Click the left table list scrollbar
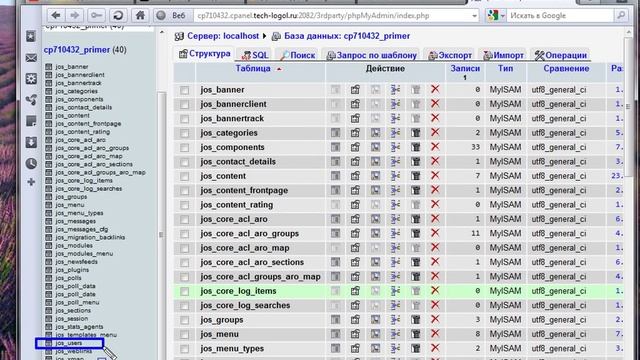The image size is (640, 360). pyautogui.click(x=161, y=235)
